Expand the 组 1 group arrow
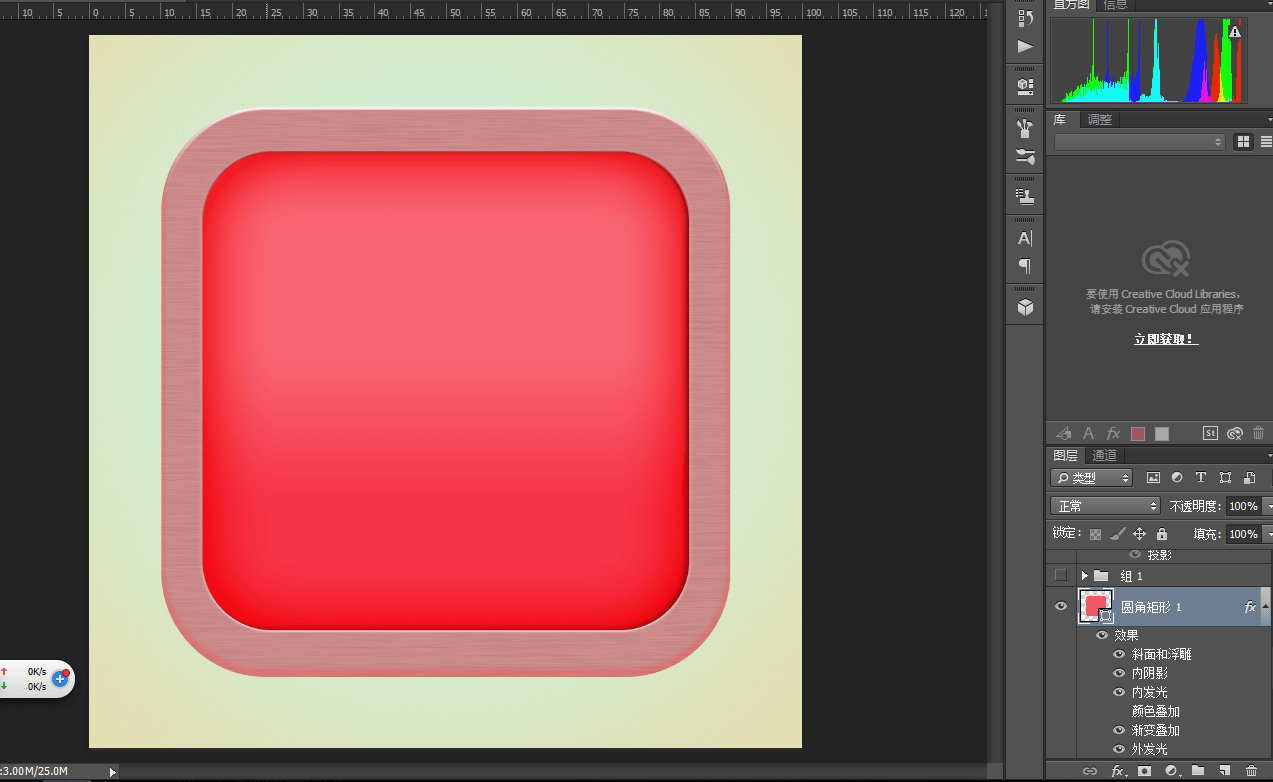The width and height of the screenshot is (1273, 782). [x=1084, y=576]
